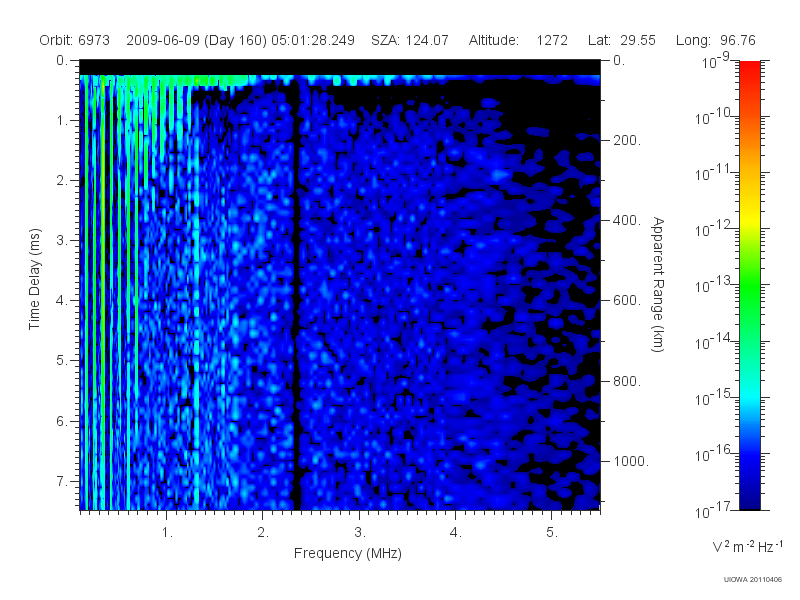Click the frequency tick label '3.'

360,533
